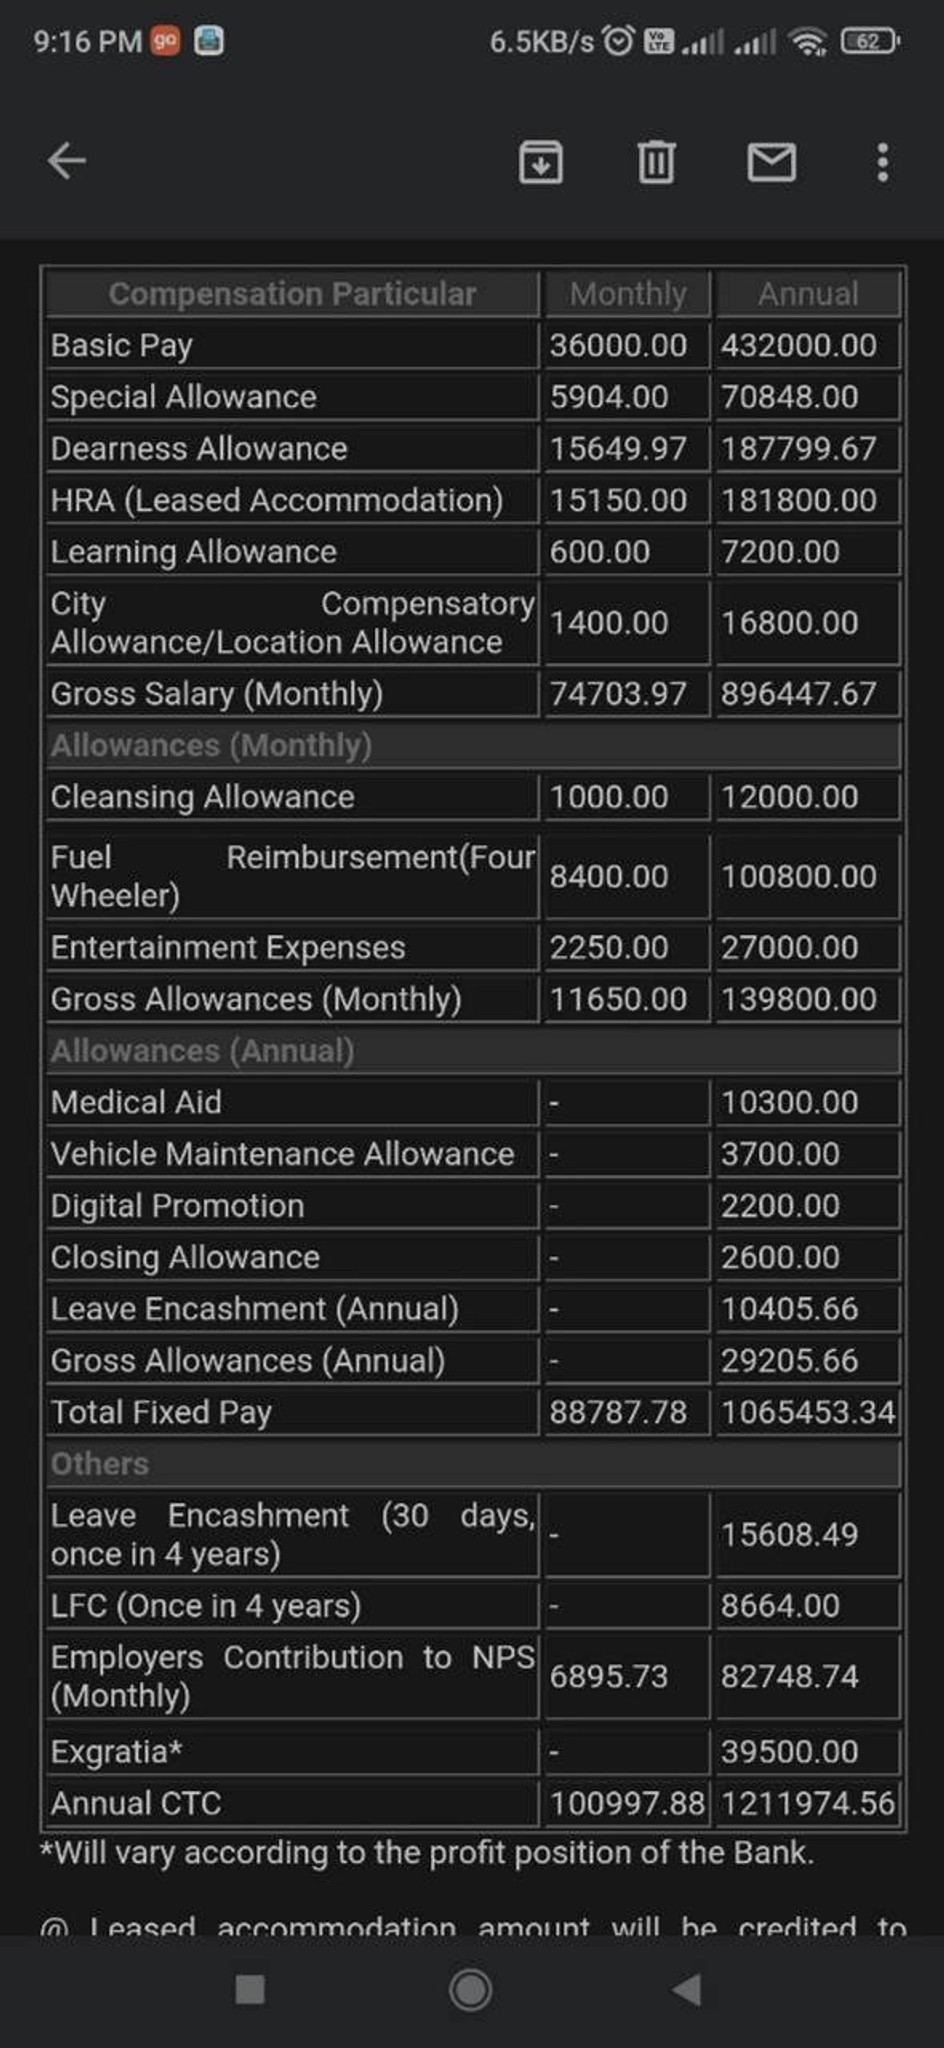The width and height of the screenshot is (944, 2048).
Task: Select the Compensation Particular header cell
Action: coord(292,294)
